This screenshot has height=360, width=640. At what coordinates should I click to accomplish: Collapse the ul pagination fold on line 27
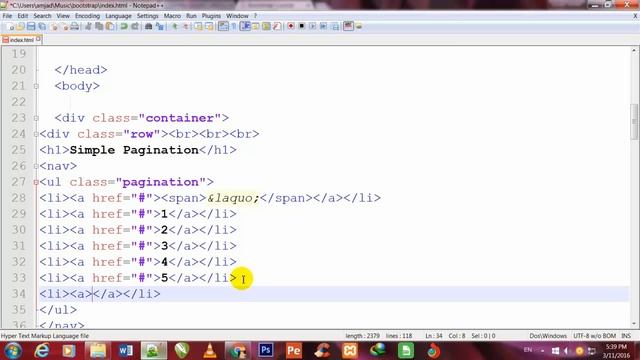coord(36,182)
